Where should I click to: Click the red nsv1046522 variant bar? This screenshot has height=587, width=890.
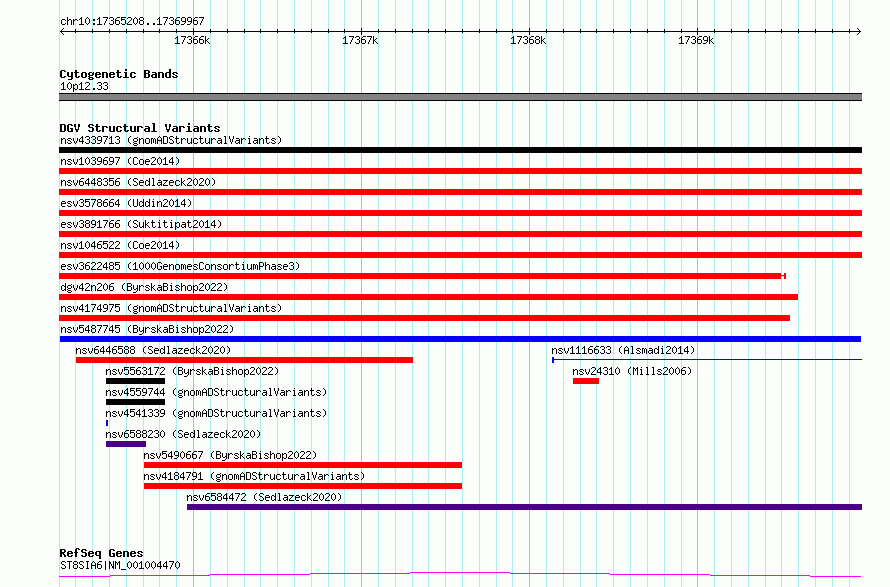click(460, 255)
